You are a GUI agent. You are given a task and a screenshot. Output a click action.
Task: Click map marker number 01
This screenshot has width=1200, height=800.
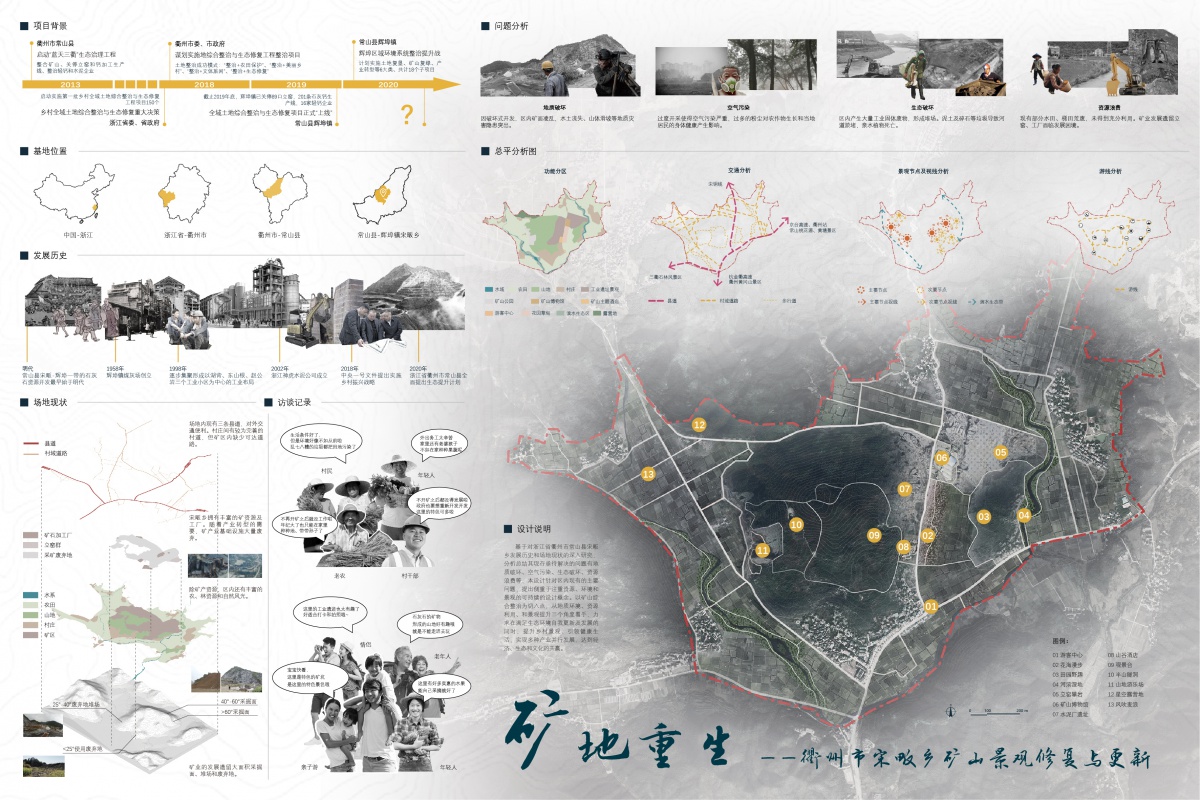(931, 606)
